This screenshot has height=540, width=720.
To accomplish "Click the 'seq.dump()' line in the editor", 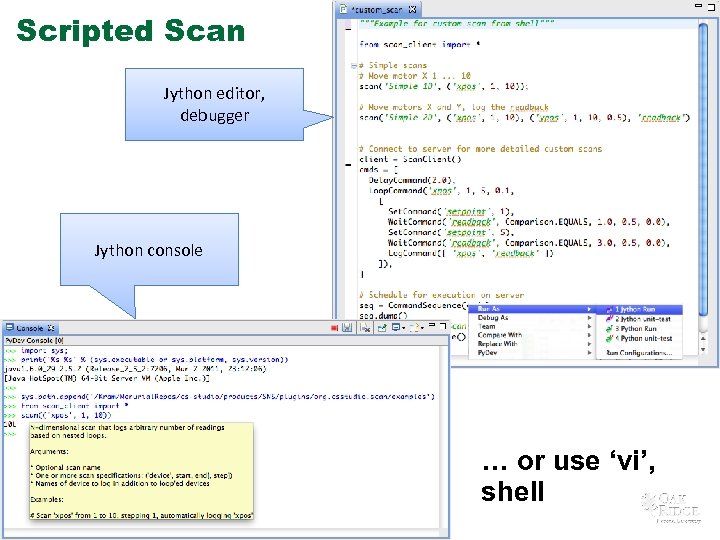I will 383,316.
